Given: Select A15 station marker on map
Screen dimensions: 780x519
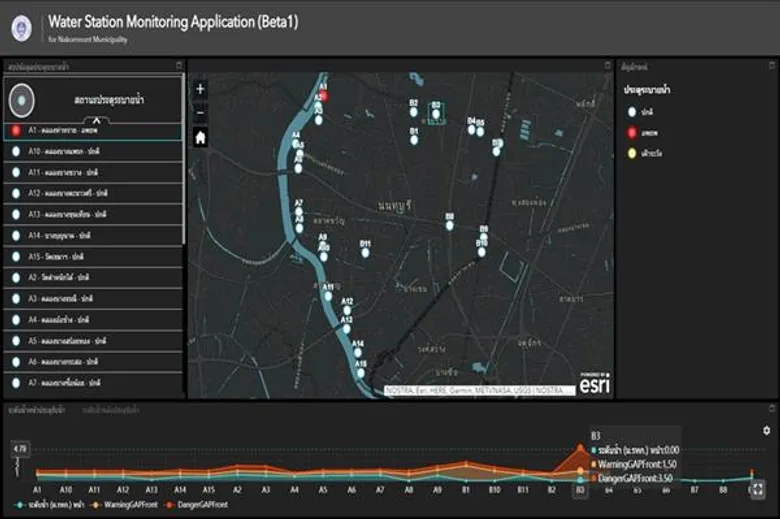Looking at the screenshot, I should (361, 373).
